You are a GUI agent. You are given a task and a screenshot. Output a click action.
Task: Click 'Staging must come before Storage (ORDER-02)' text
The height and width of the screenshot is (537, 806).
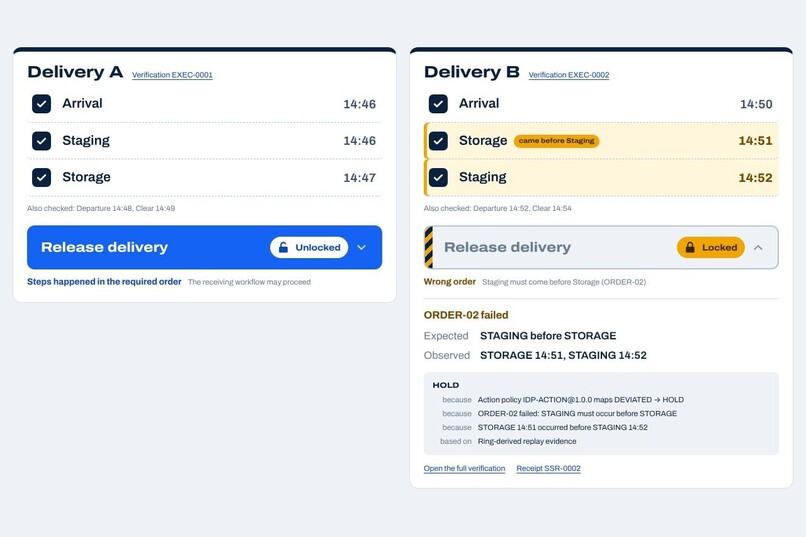[564, 282]
